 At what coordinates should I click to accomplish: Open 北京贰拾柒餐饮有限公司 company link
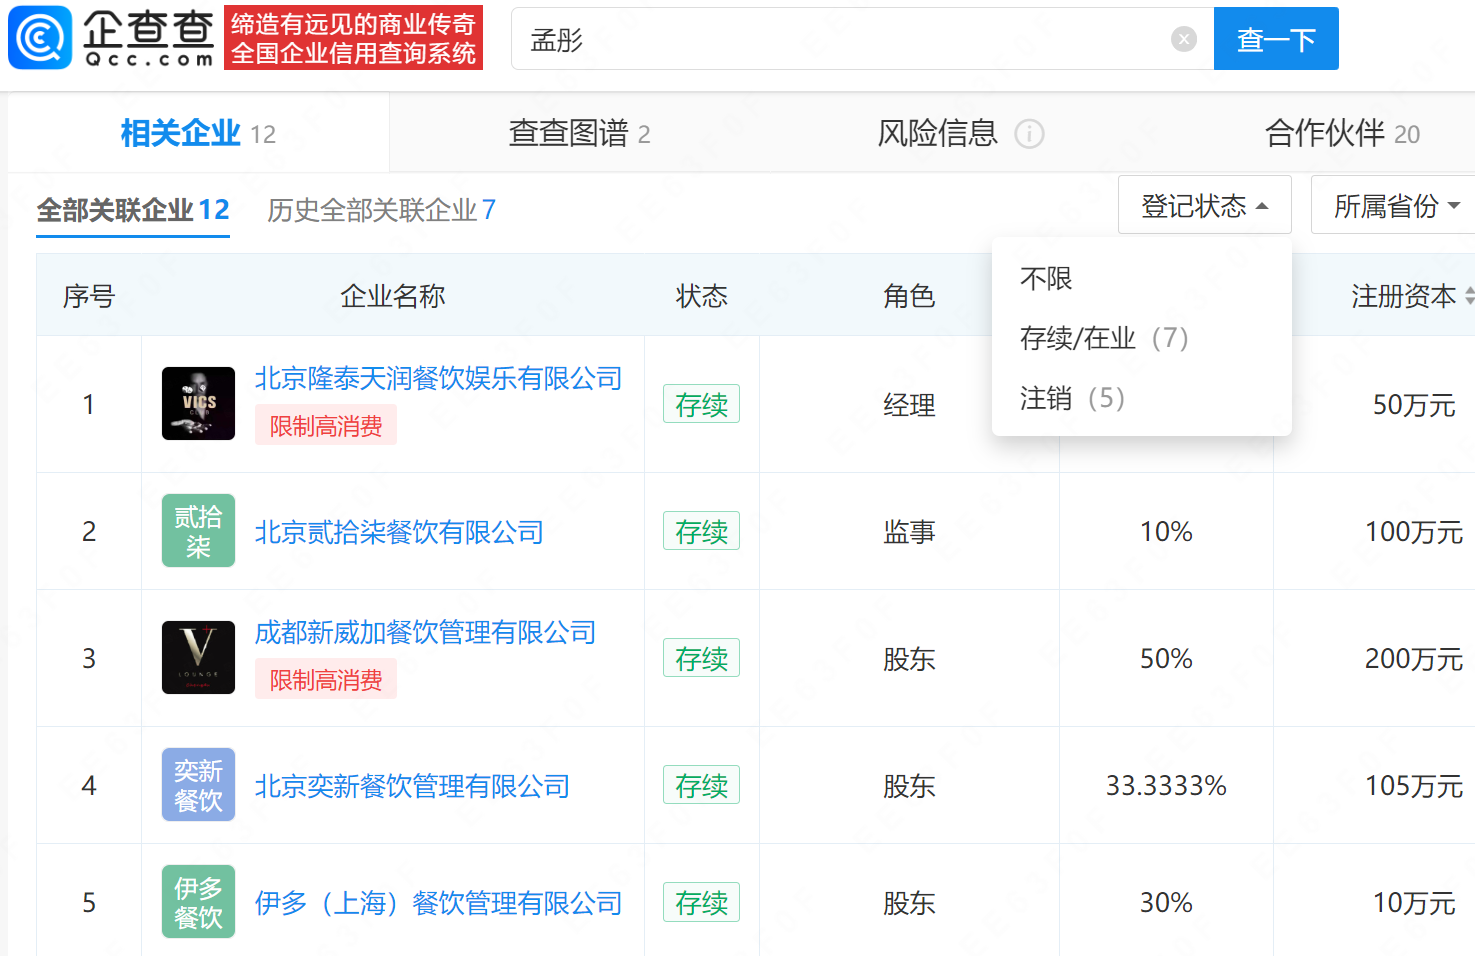point(399,532)
